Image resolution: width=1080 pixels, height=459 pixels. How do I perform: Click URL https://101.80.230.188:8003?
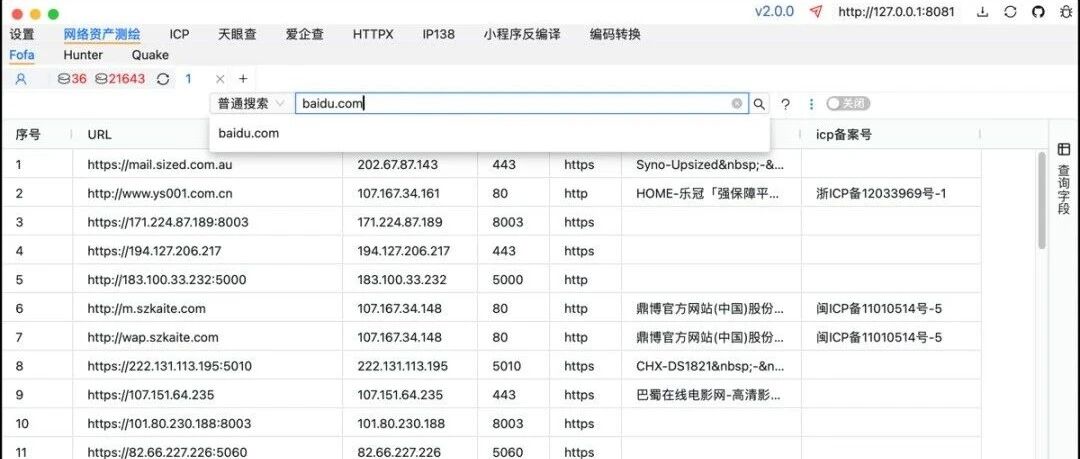coord(169,423)
